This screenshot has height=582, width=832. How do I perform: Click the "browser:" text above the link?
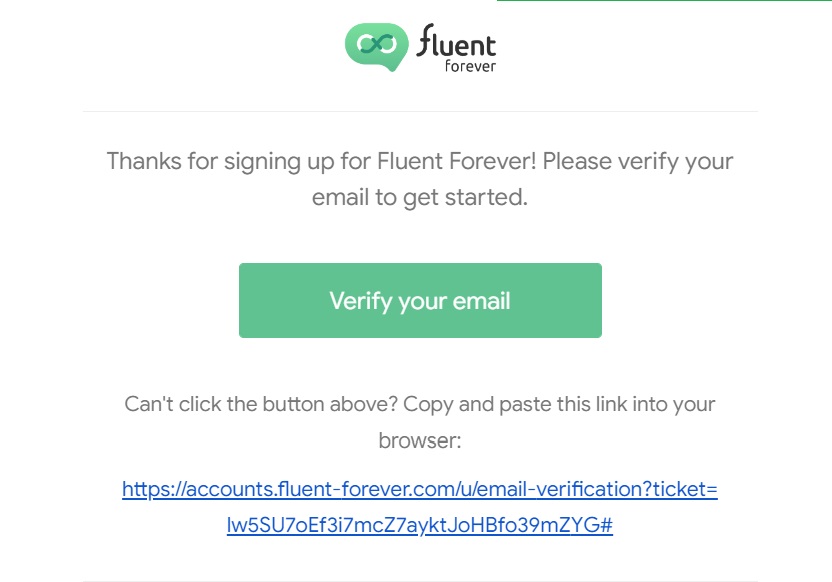point(419,440)
